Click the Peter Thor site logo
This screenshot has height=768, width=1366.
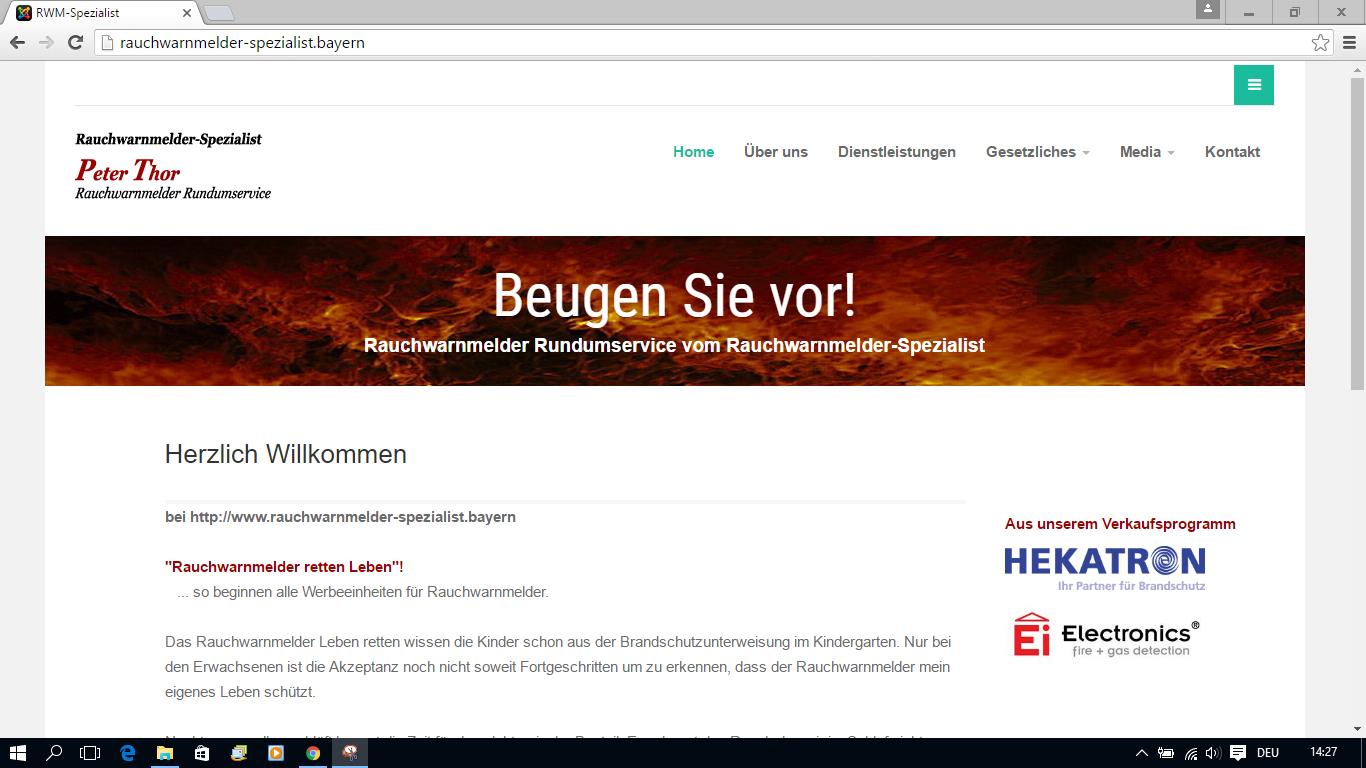[173, 166]
